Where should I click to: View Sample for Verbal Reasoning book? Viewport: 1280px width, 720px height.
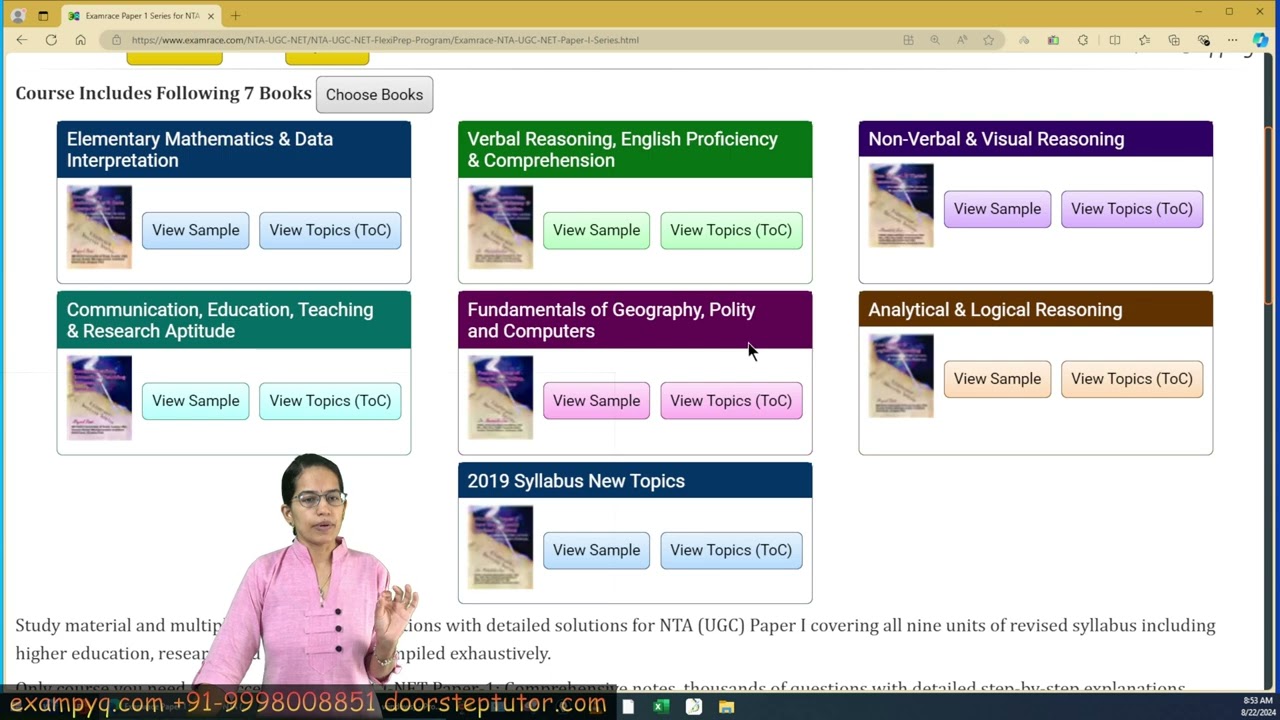click(596, 230)
